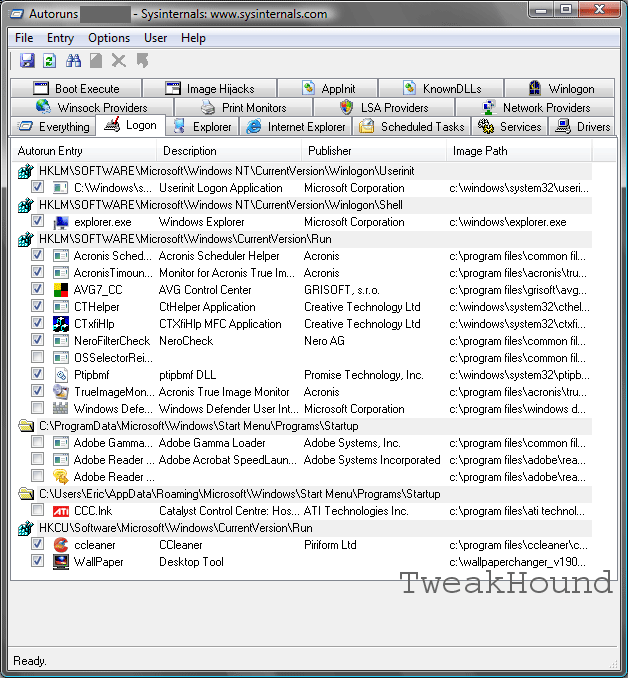Select the Piriform Ltd publisher cell

pos(330,545)
